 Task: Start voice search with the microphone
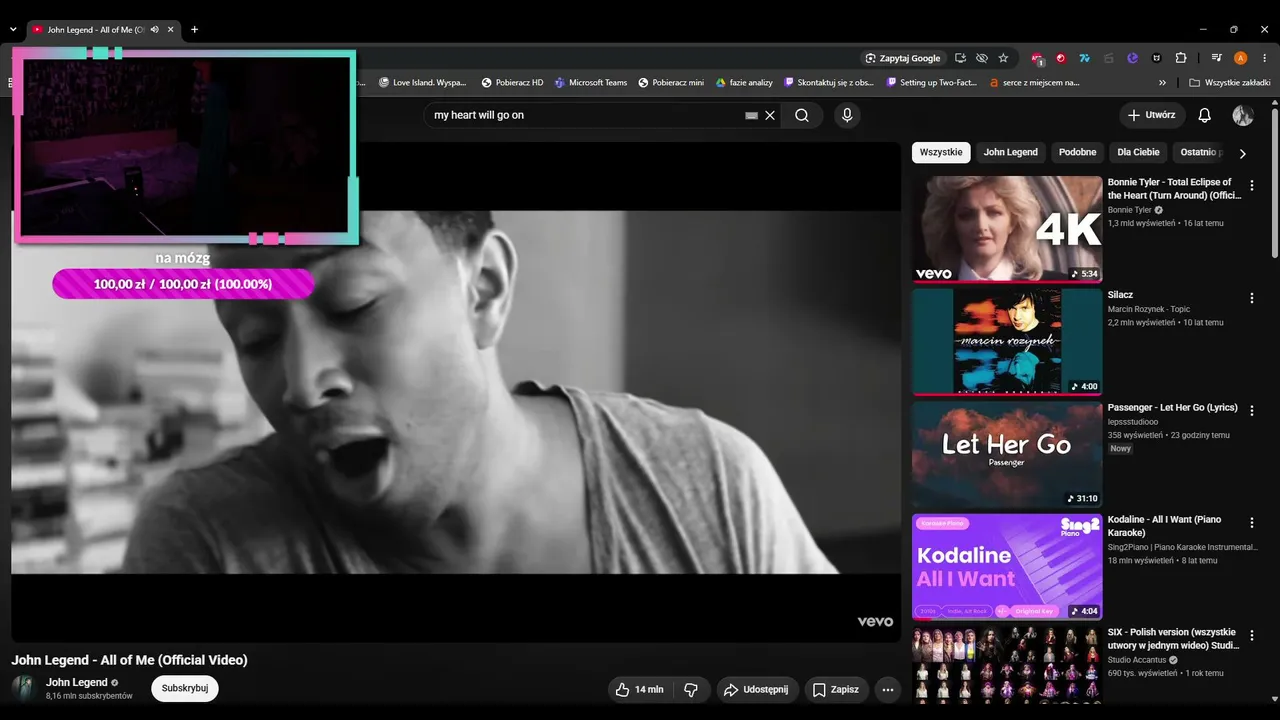847,115
